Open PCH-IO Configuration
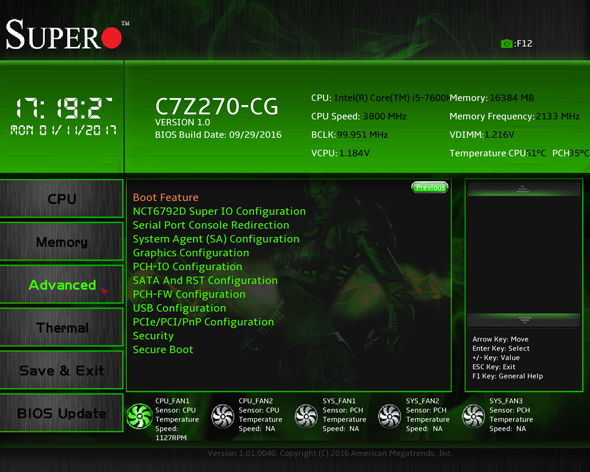The image size is (590, 472). (187, 266)
